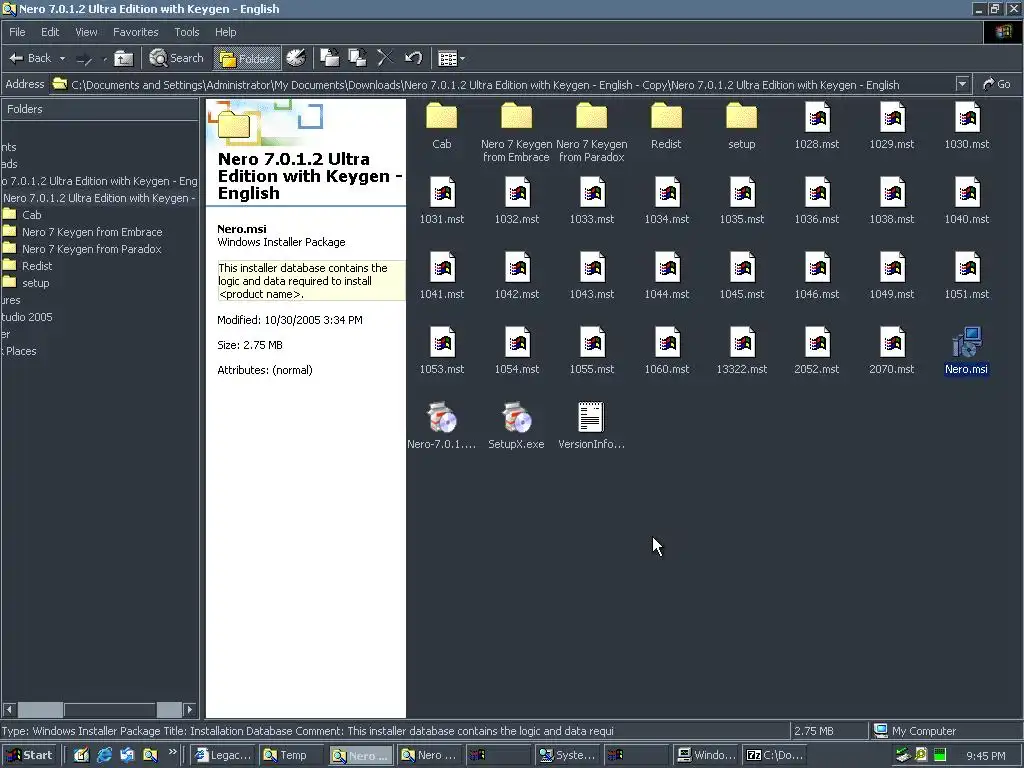1024x768 pixels.
Task: Click the Move To toolbar icon
Action: pos(329,58)
